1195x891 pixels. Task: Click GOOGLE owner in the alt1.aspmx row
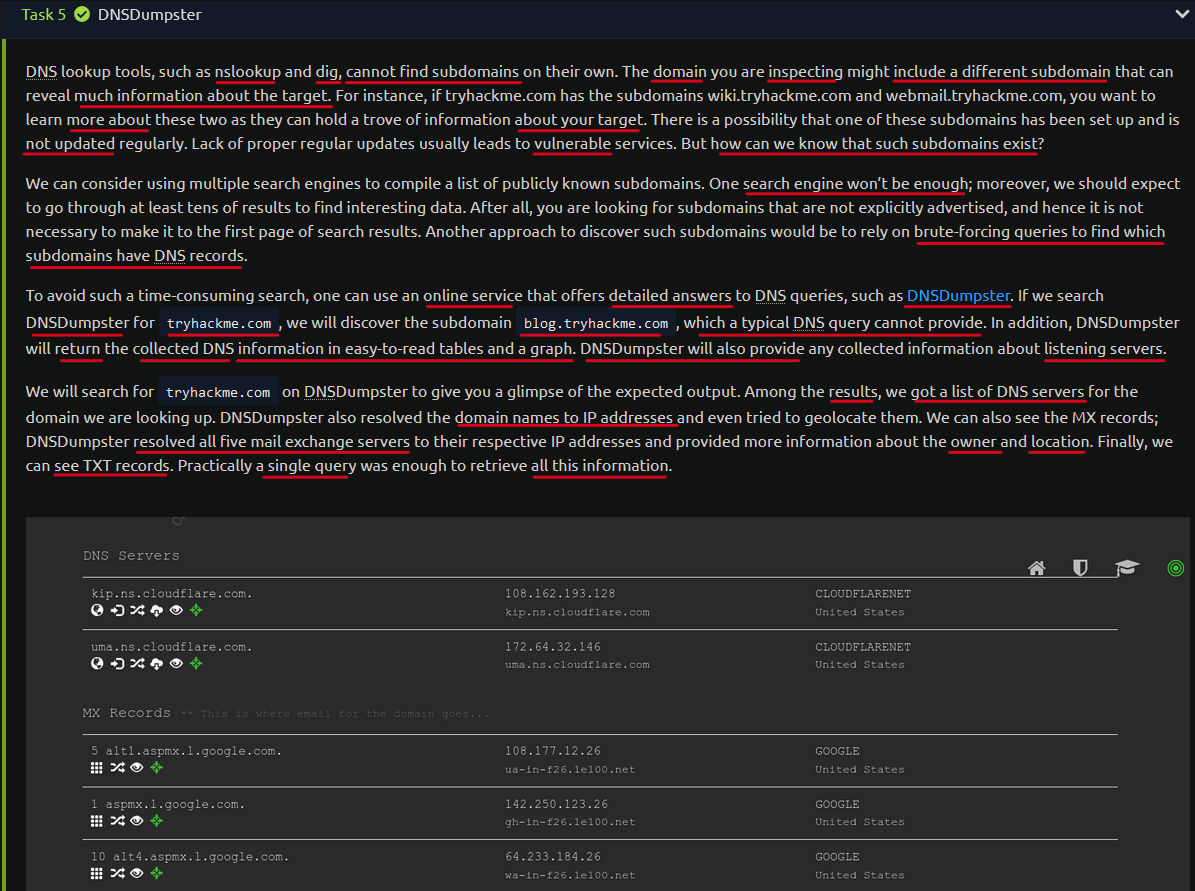(x=837, y=751)
